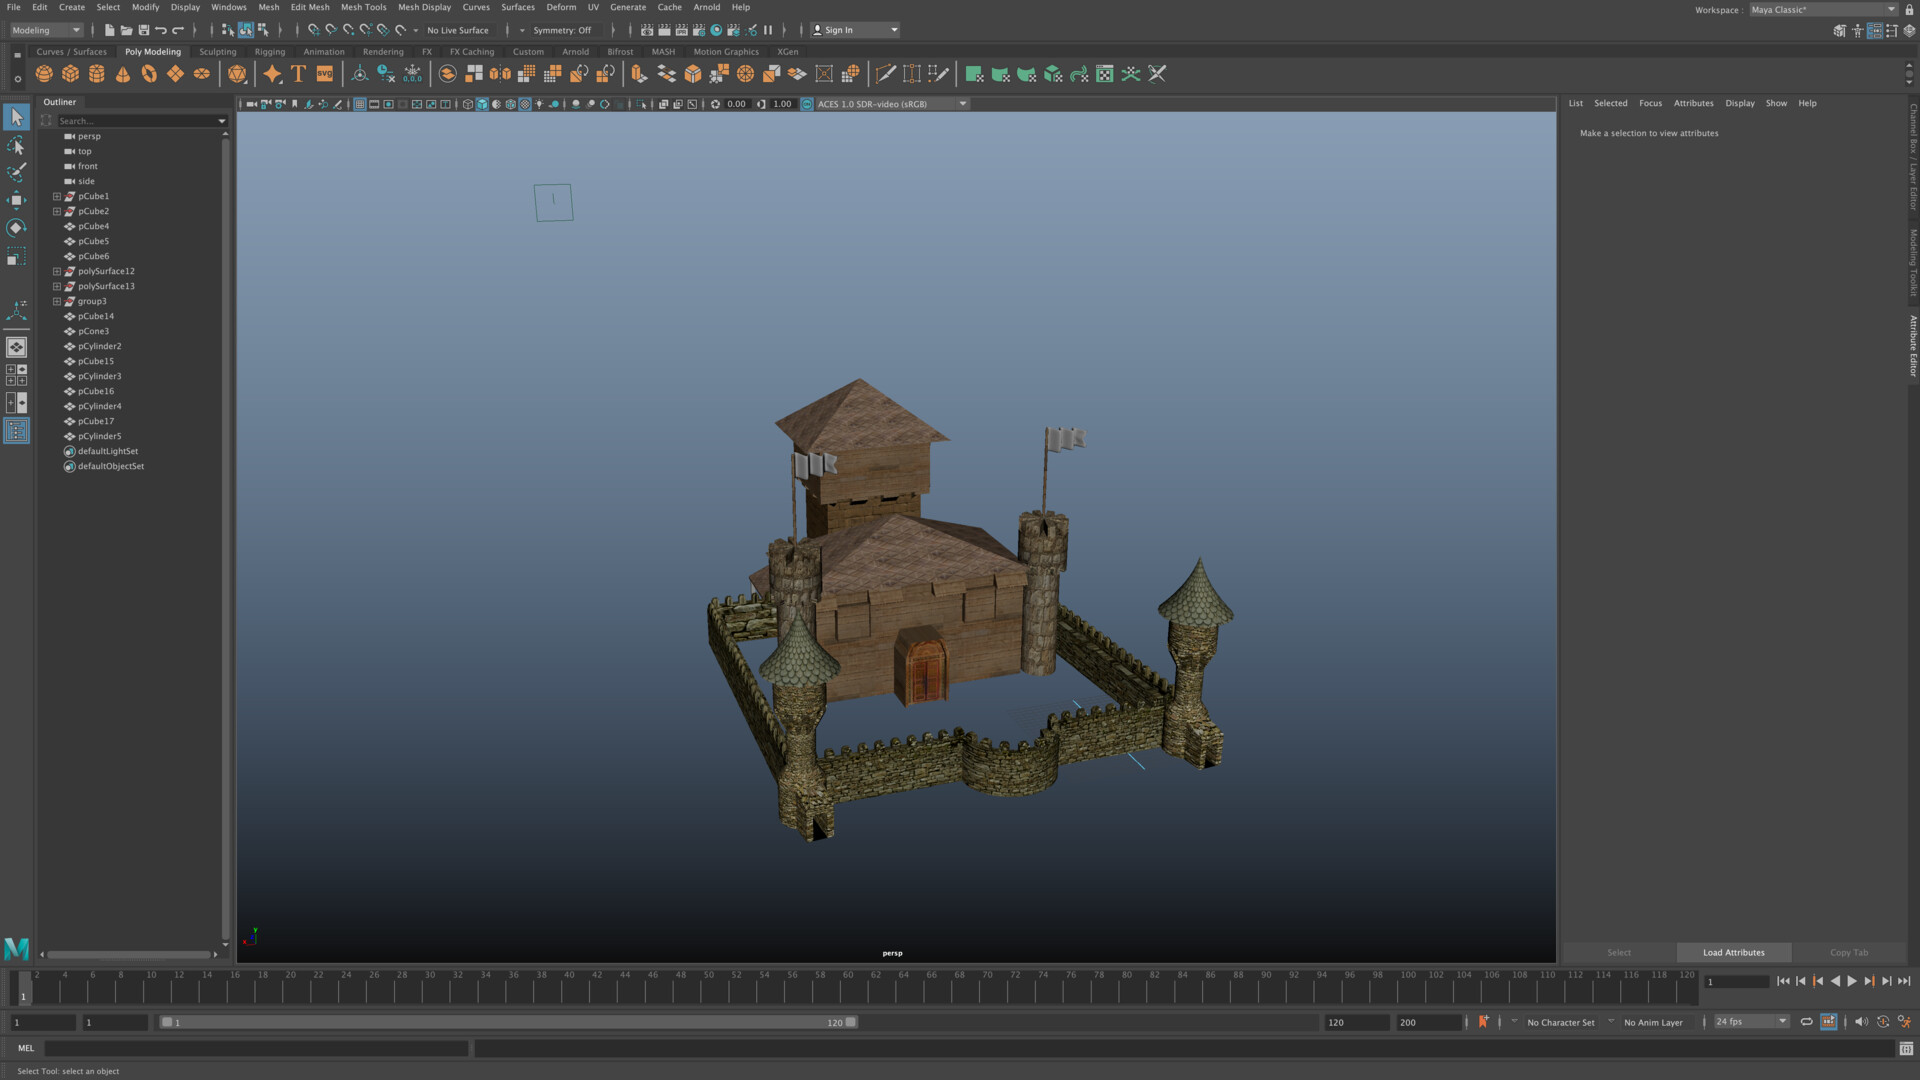The height and width of the screenshot is (1080, 1920).
Task: Activate the Rotate tool
Action: [16, 227]
